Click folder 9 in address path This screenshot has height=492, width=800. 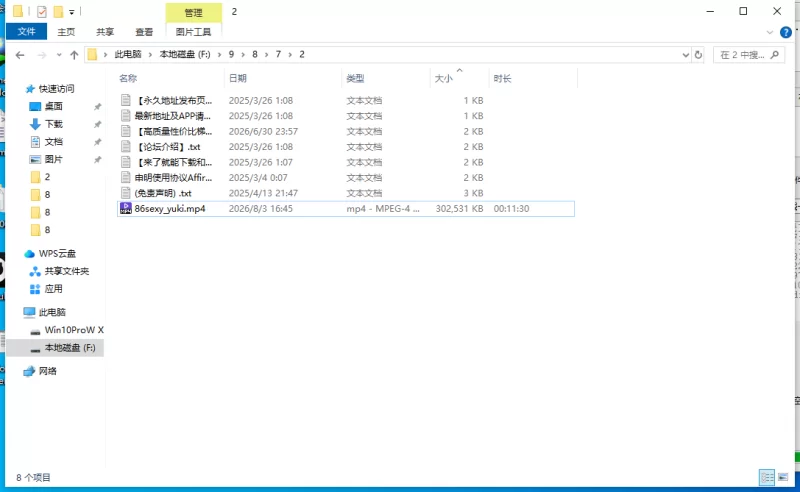[x=231, y=54]
